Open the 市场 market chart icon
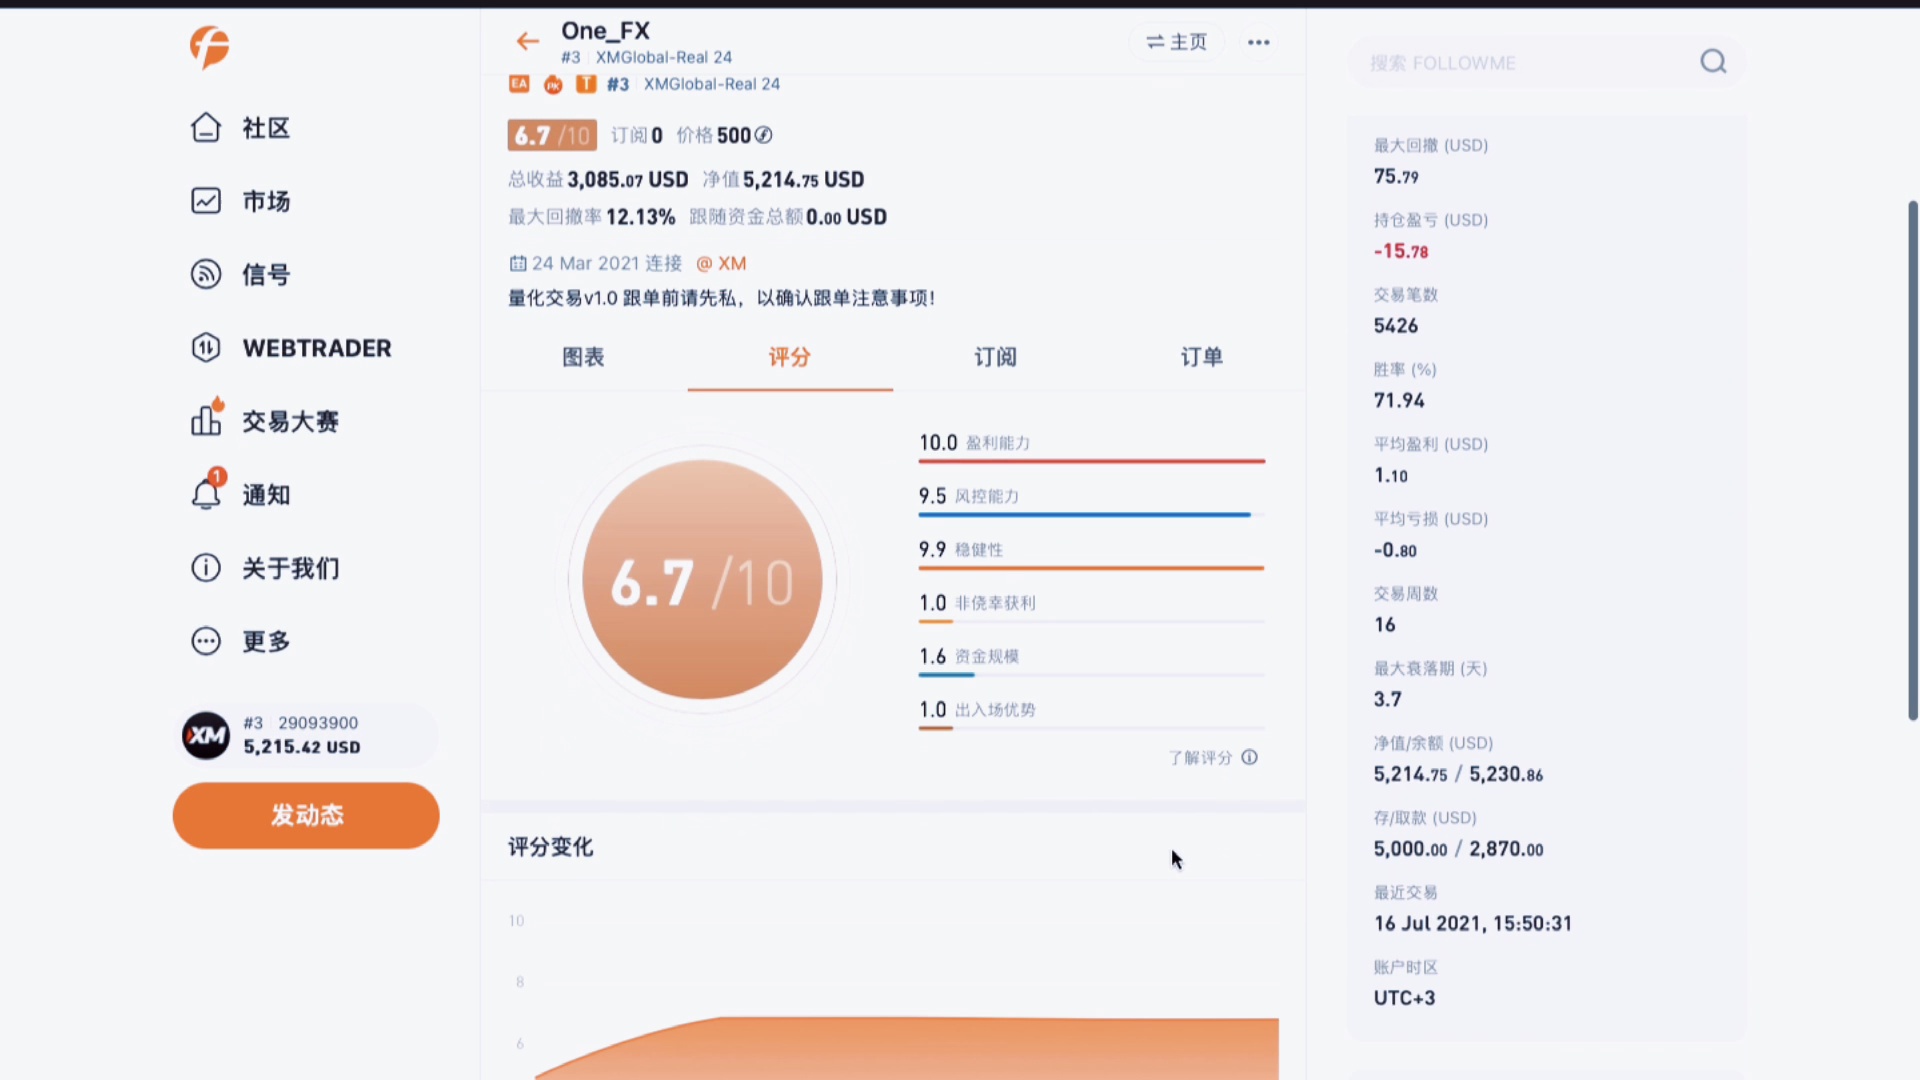The width and height of the screenshot is (1920, 1080). [206, 201]
